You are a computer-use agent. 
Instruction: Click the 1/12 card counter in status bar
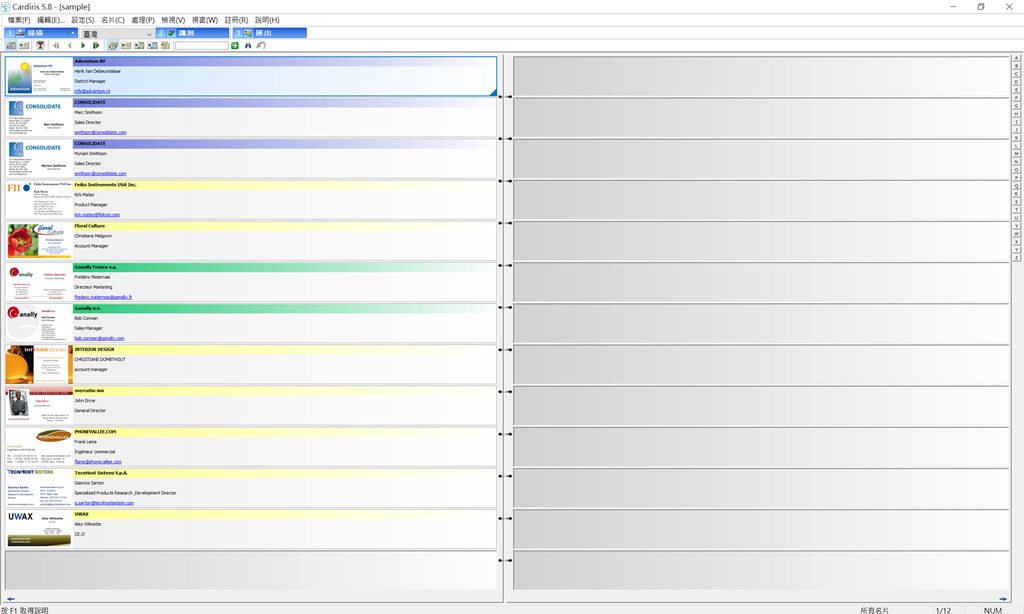(943, 610)
